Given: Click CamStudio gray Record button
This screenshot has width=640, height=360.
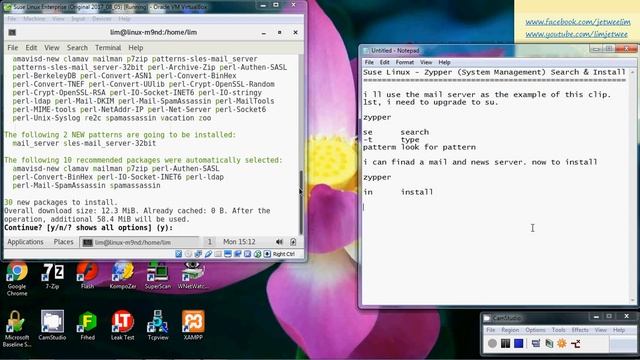Looking at the screenshot, I should [x=492, y=344].
